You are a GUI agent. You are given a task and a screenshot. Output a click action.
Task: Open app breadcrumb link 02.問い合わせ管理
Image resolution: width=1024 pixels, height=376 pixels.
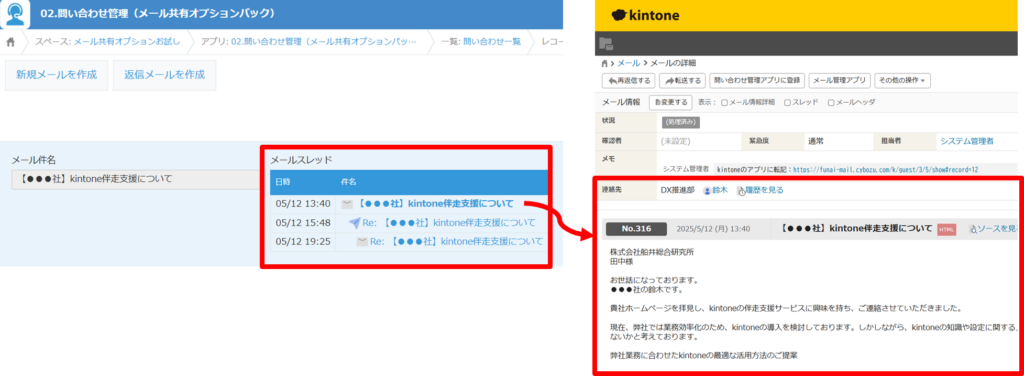324,42
